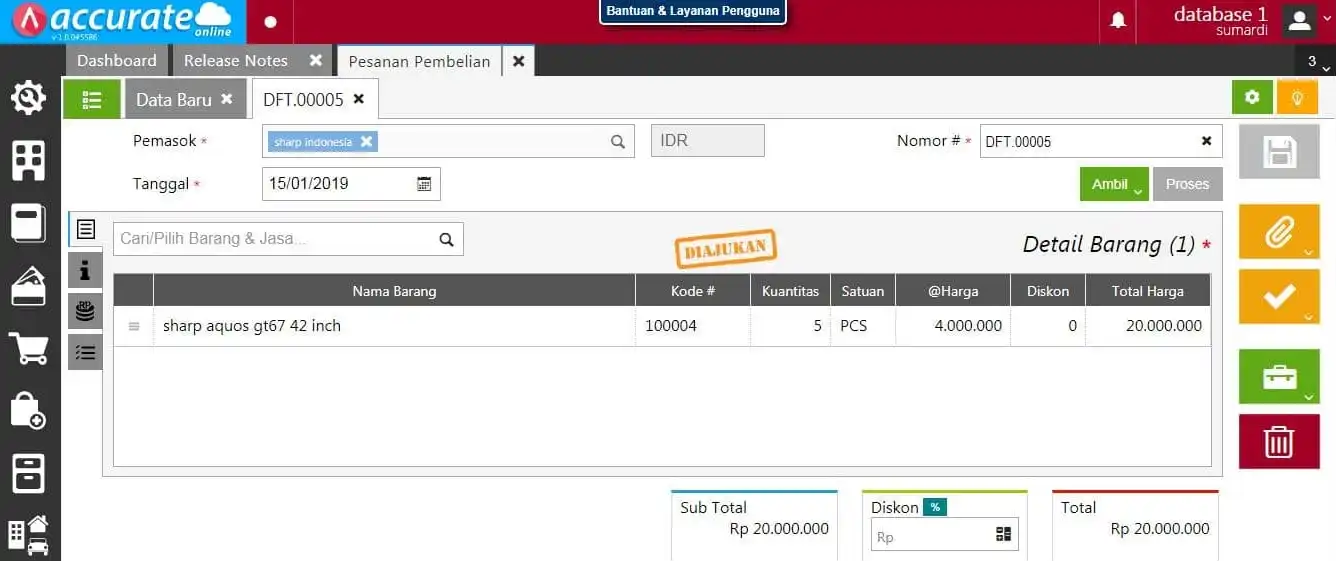Viewport: 1336px width, 561px height.
Task: Open the inventory cabinet icon in the sidebar
Action: click(28, 473)
